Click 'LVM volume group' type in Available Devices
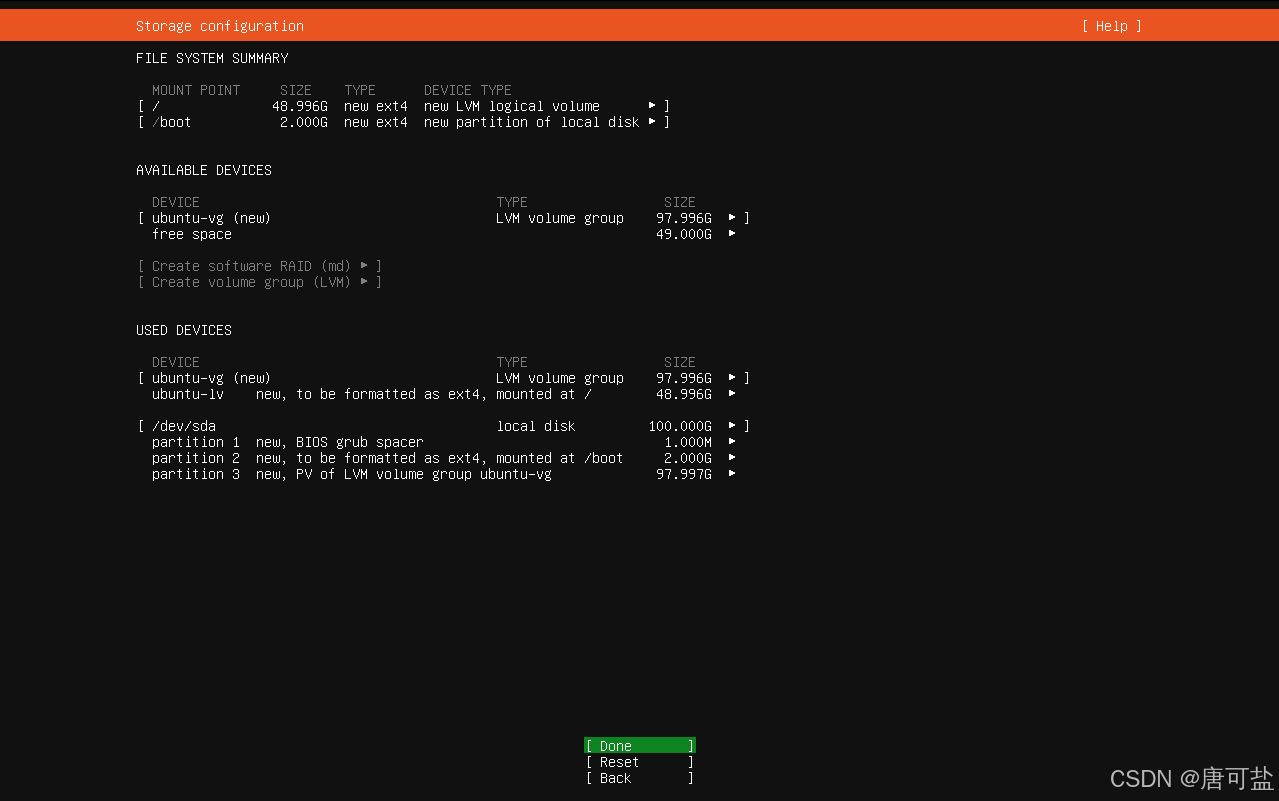This screenshot has width=1279, height=801. (x=560, y=218)
